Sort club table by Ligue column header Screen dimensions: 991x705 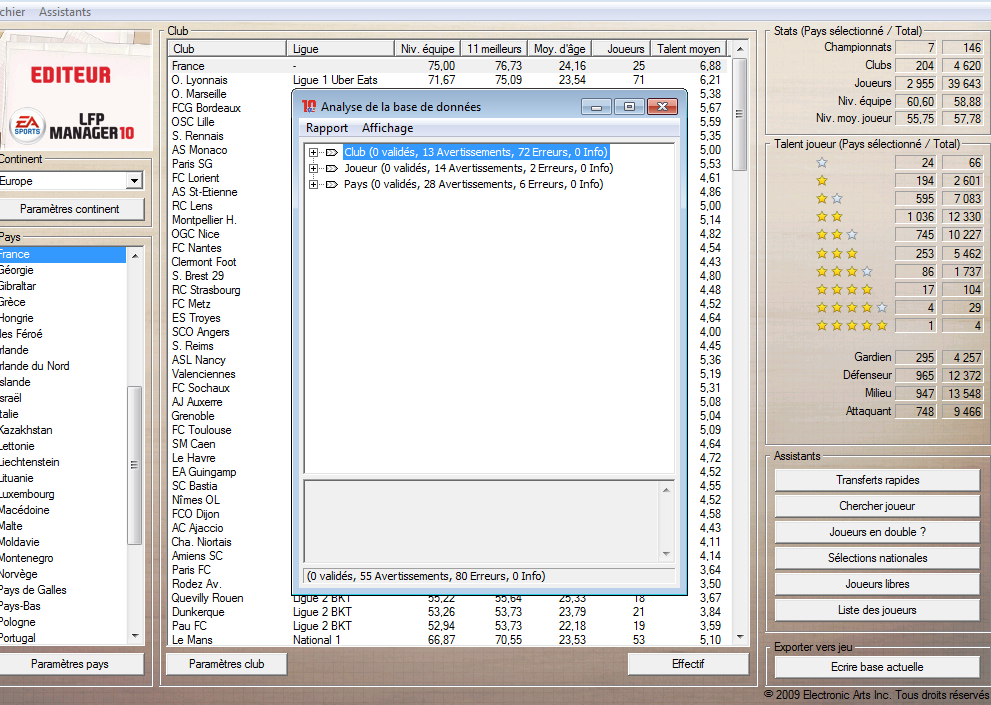coord(340,49)
